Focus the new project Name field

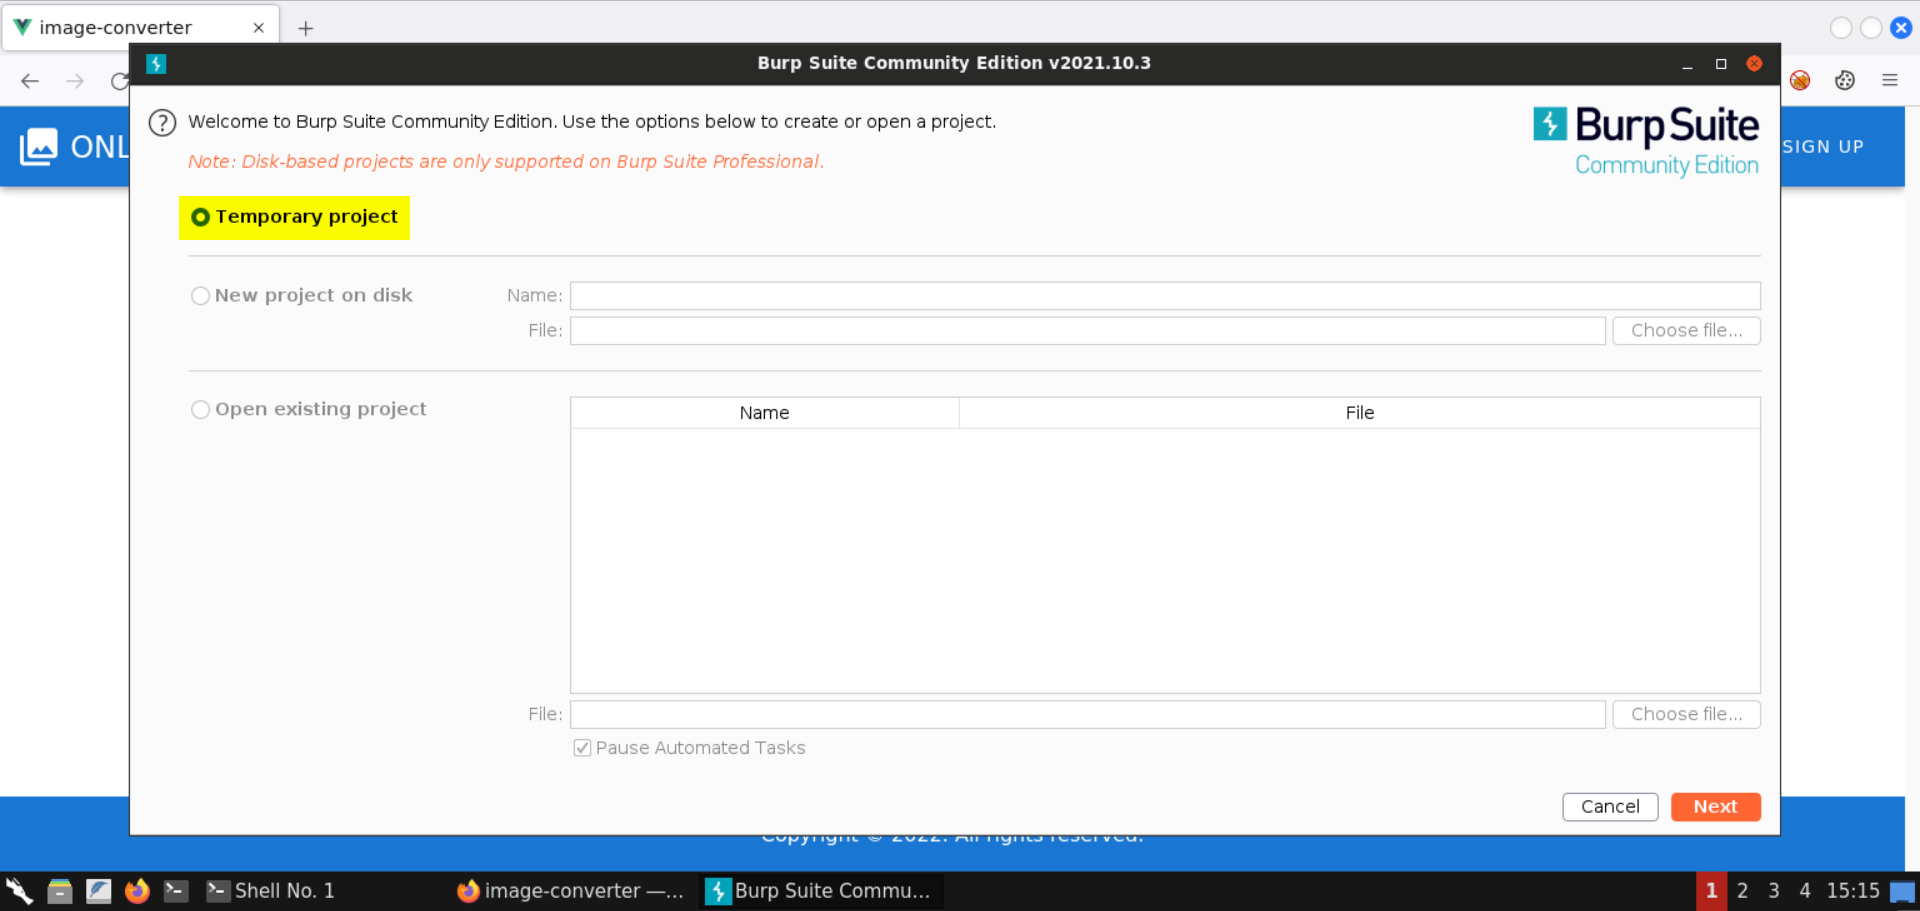(x=1165, y=296)
